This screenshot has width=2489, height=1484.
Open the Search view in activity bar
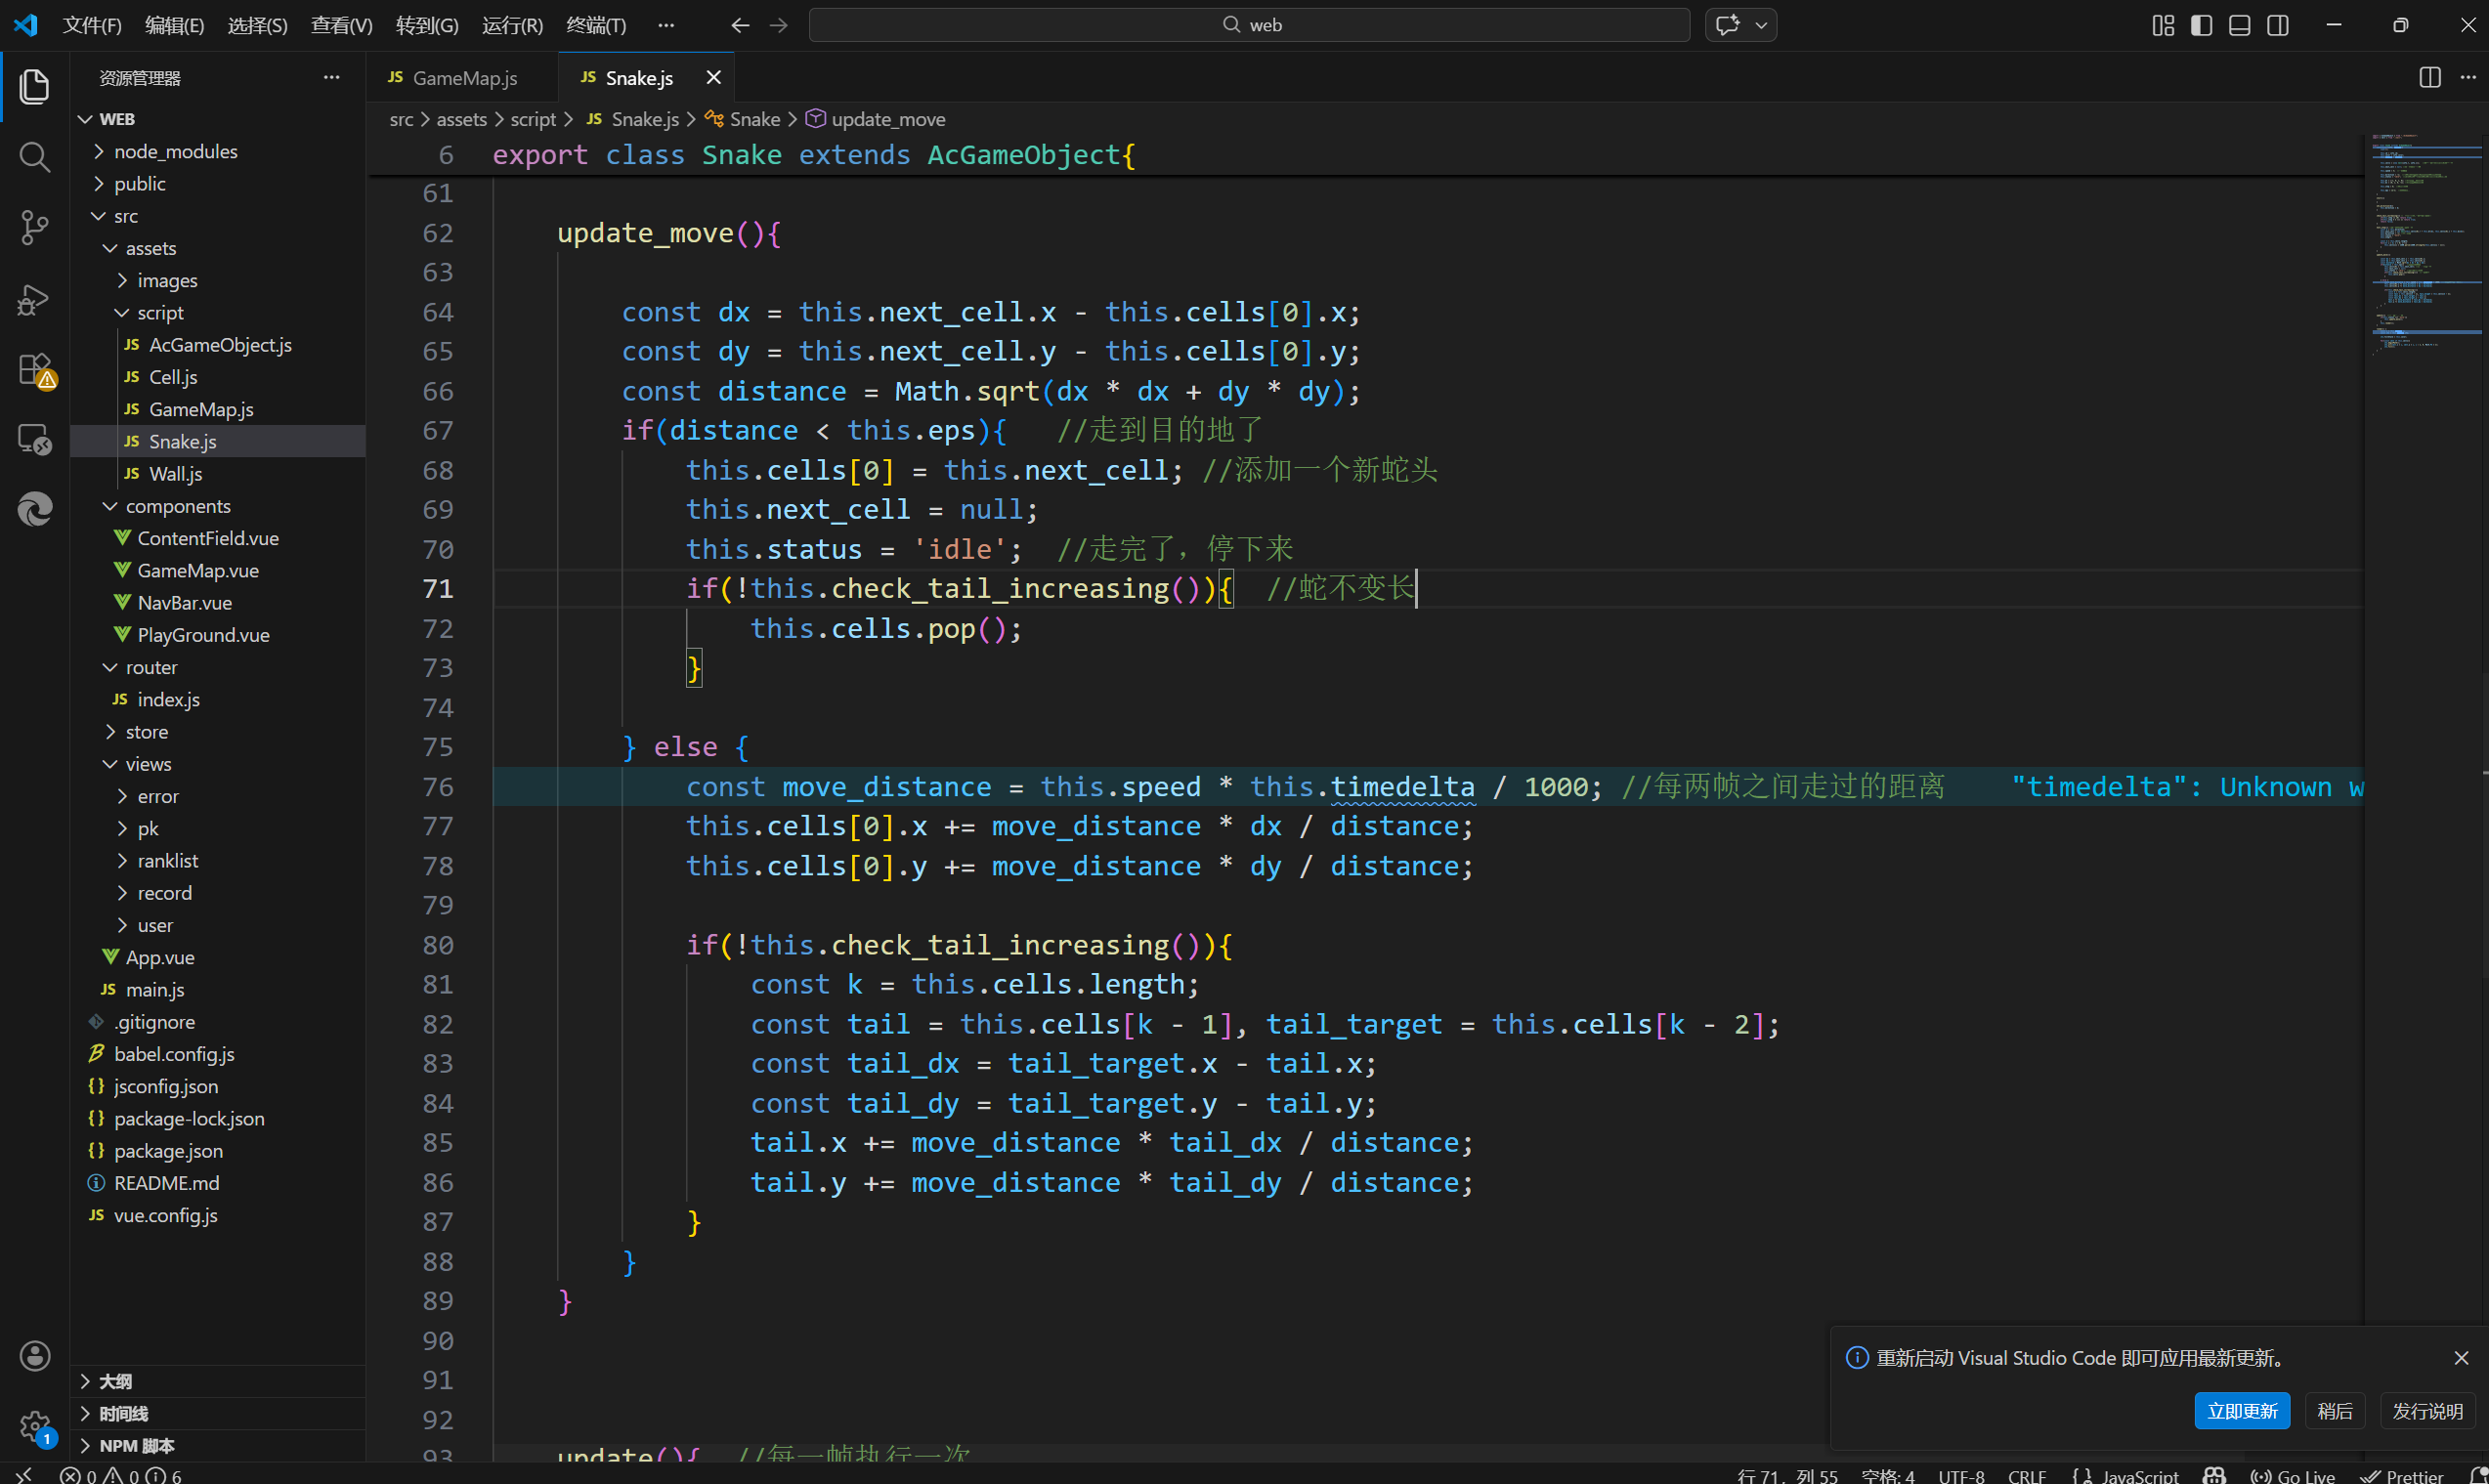(34, 157)
